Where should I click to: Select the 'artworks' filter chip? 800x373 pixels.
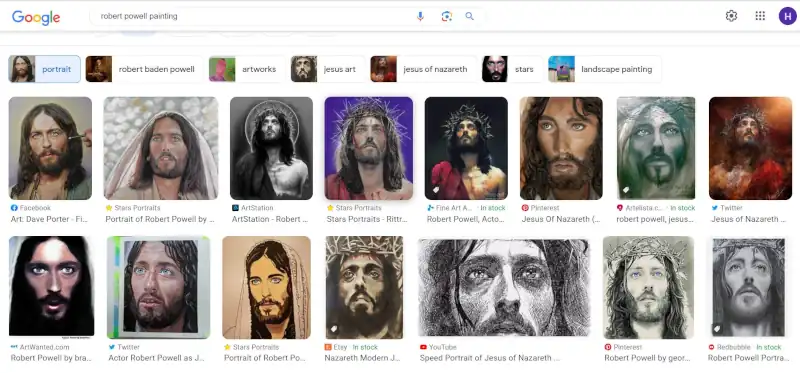(x=247, y=69)
